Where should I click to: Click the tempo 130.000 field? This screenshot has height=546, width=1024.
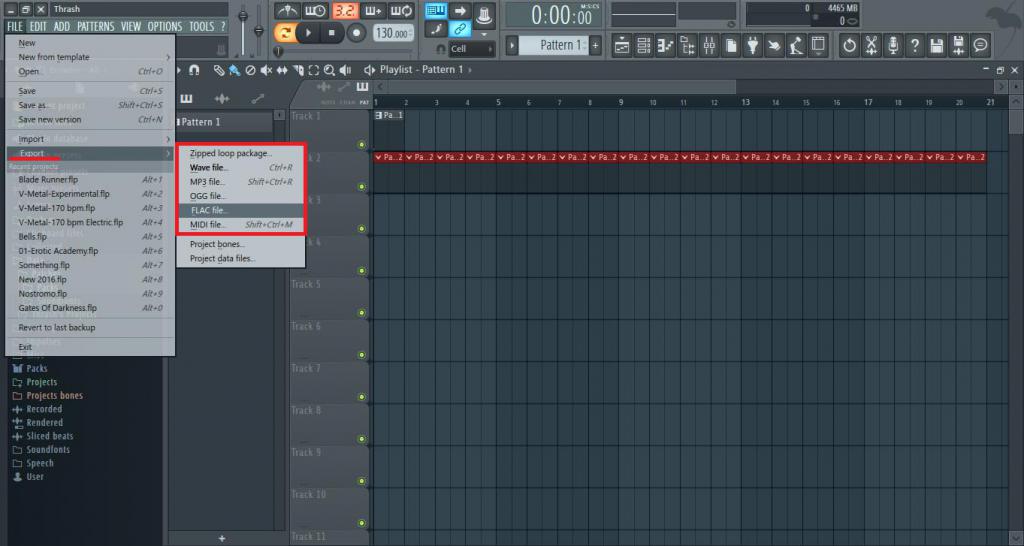coord(393,33)
